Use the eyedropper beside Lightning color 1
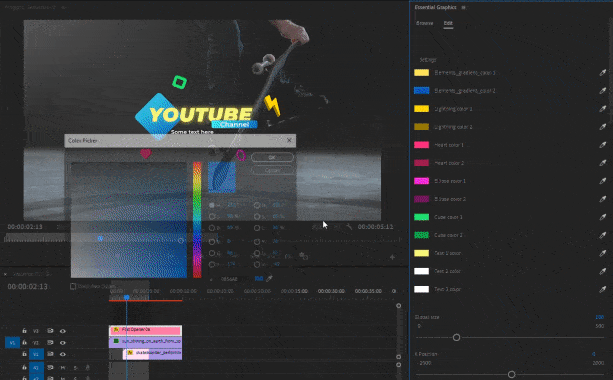613x380 pixels. pyautogui.click(x=602, y=109)
